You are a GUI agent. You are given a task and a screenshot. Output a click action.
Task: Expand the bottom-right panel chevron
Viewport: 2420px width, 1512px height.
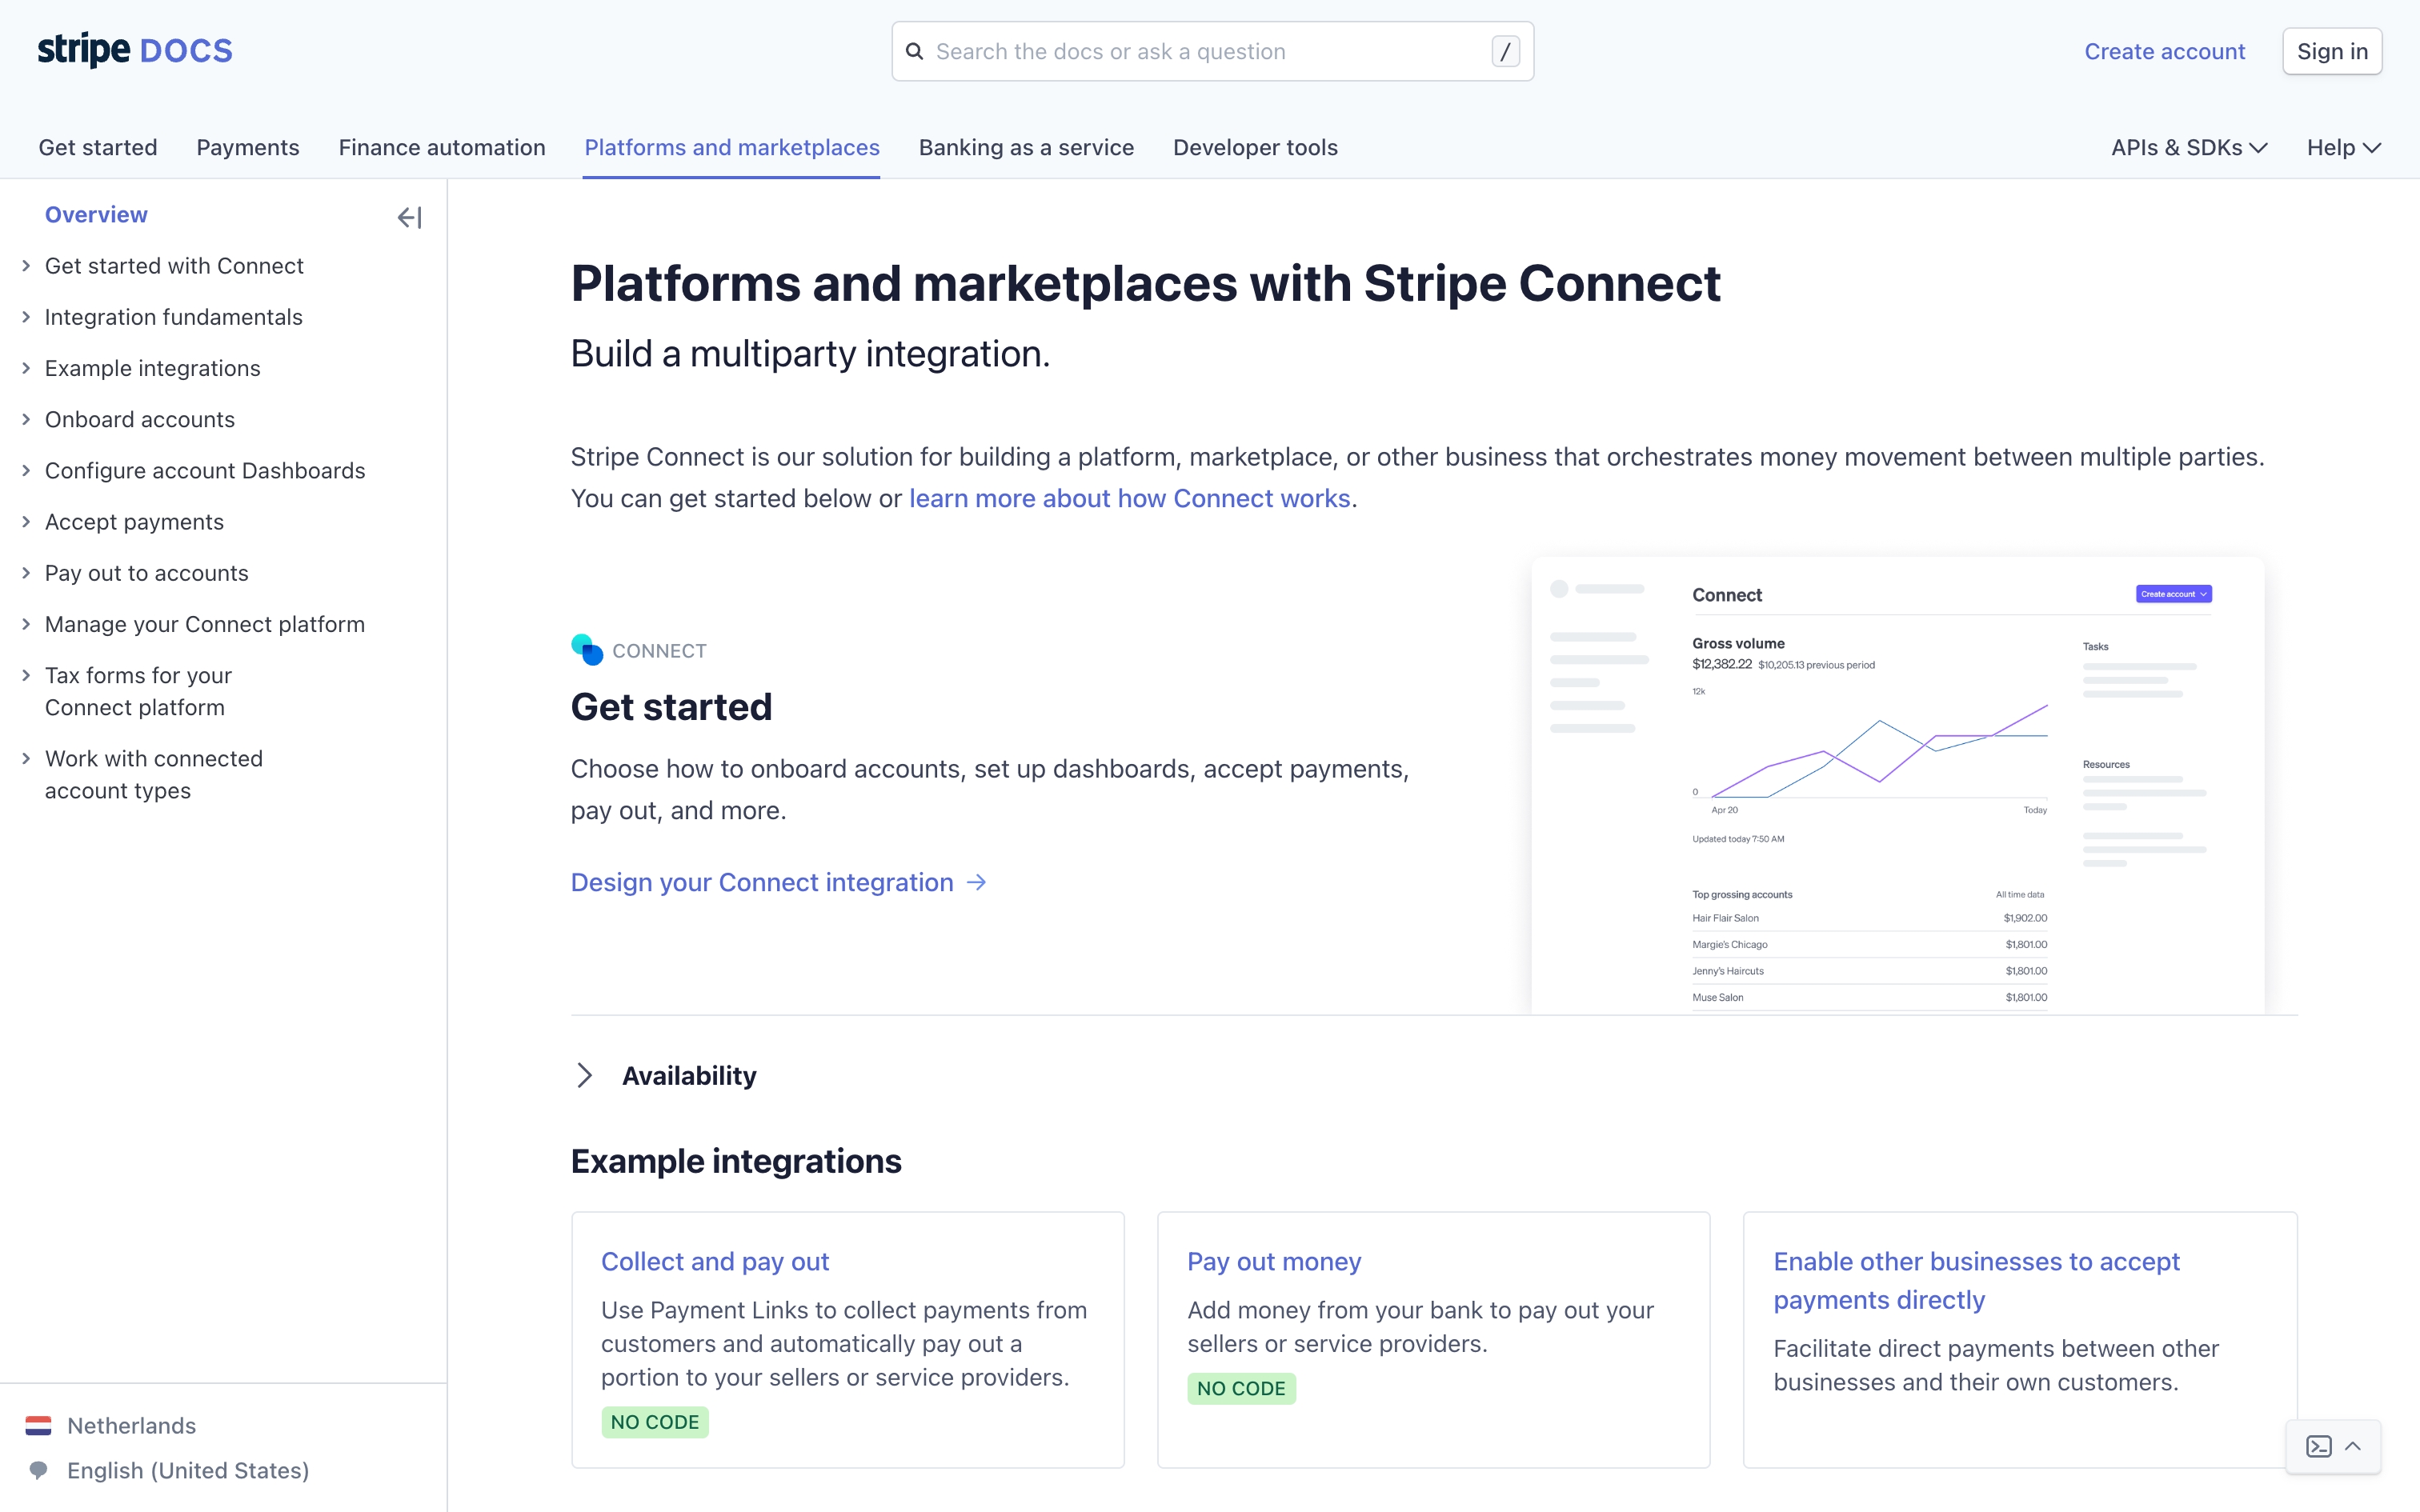pyautogui.click(x=2353, y=1446)
